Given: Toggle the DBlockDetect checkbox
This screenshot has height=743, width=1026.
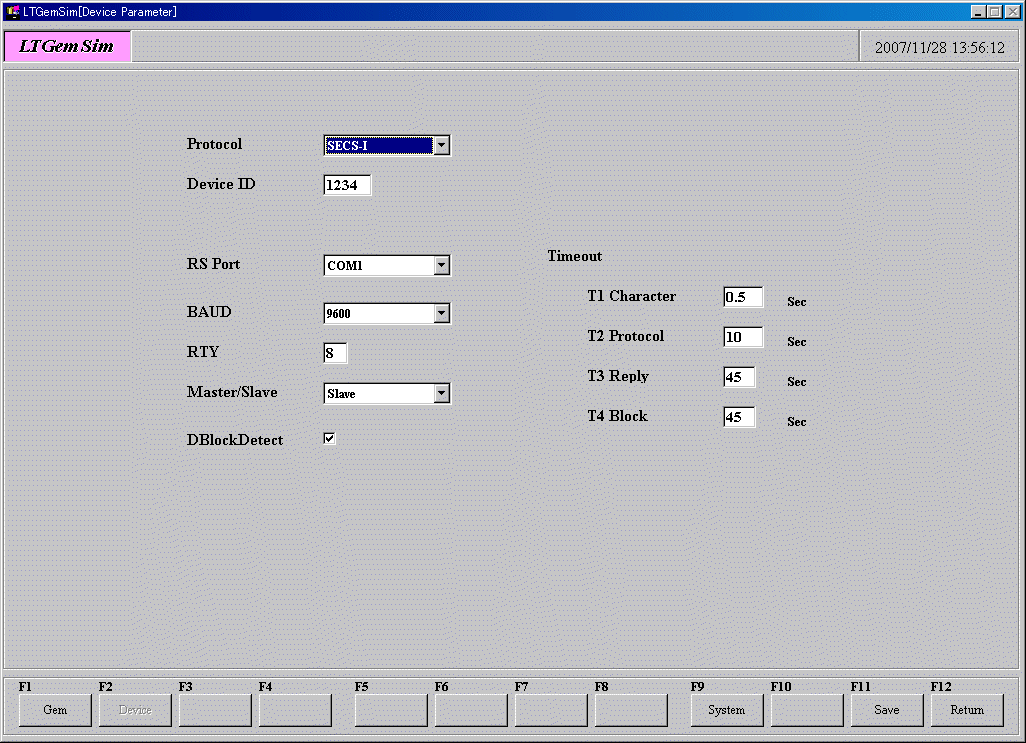Looking at the screenshot, I should pos(329,438).
